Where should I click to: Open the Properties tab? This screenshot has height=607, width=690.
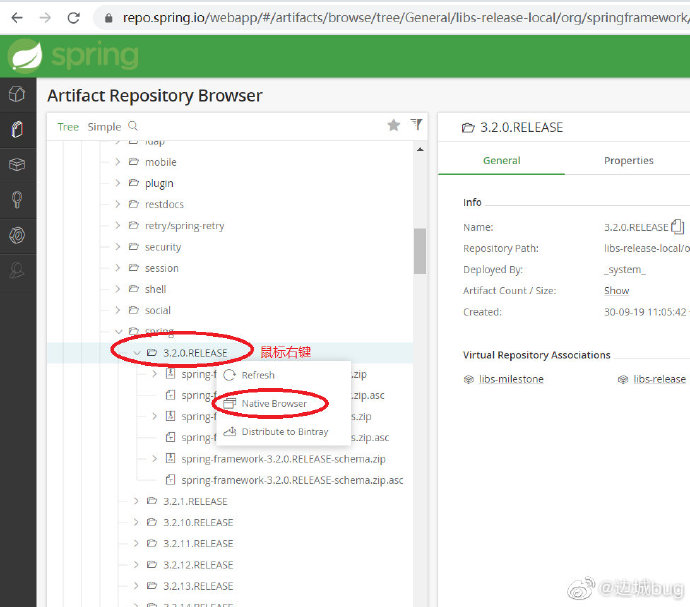coord(628,161)
